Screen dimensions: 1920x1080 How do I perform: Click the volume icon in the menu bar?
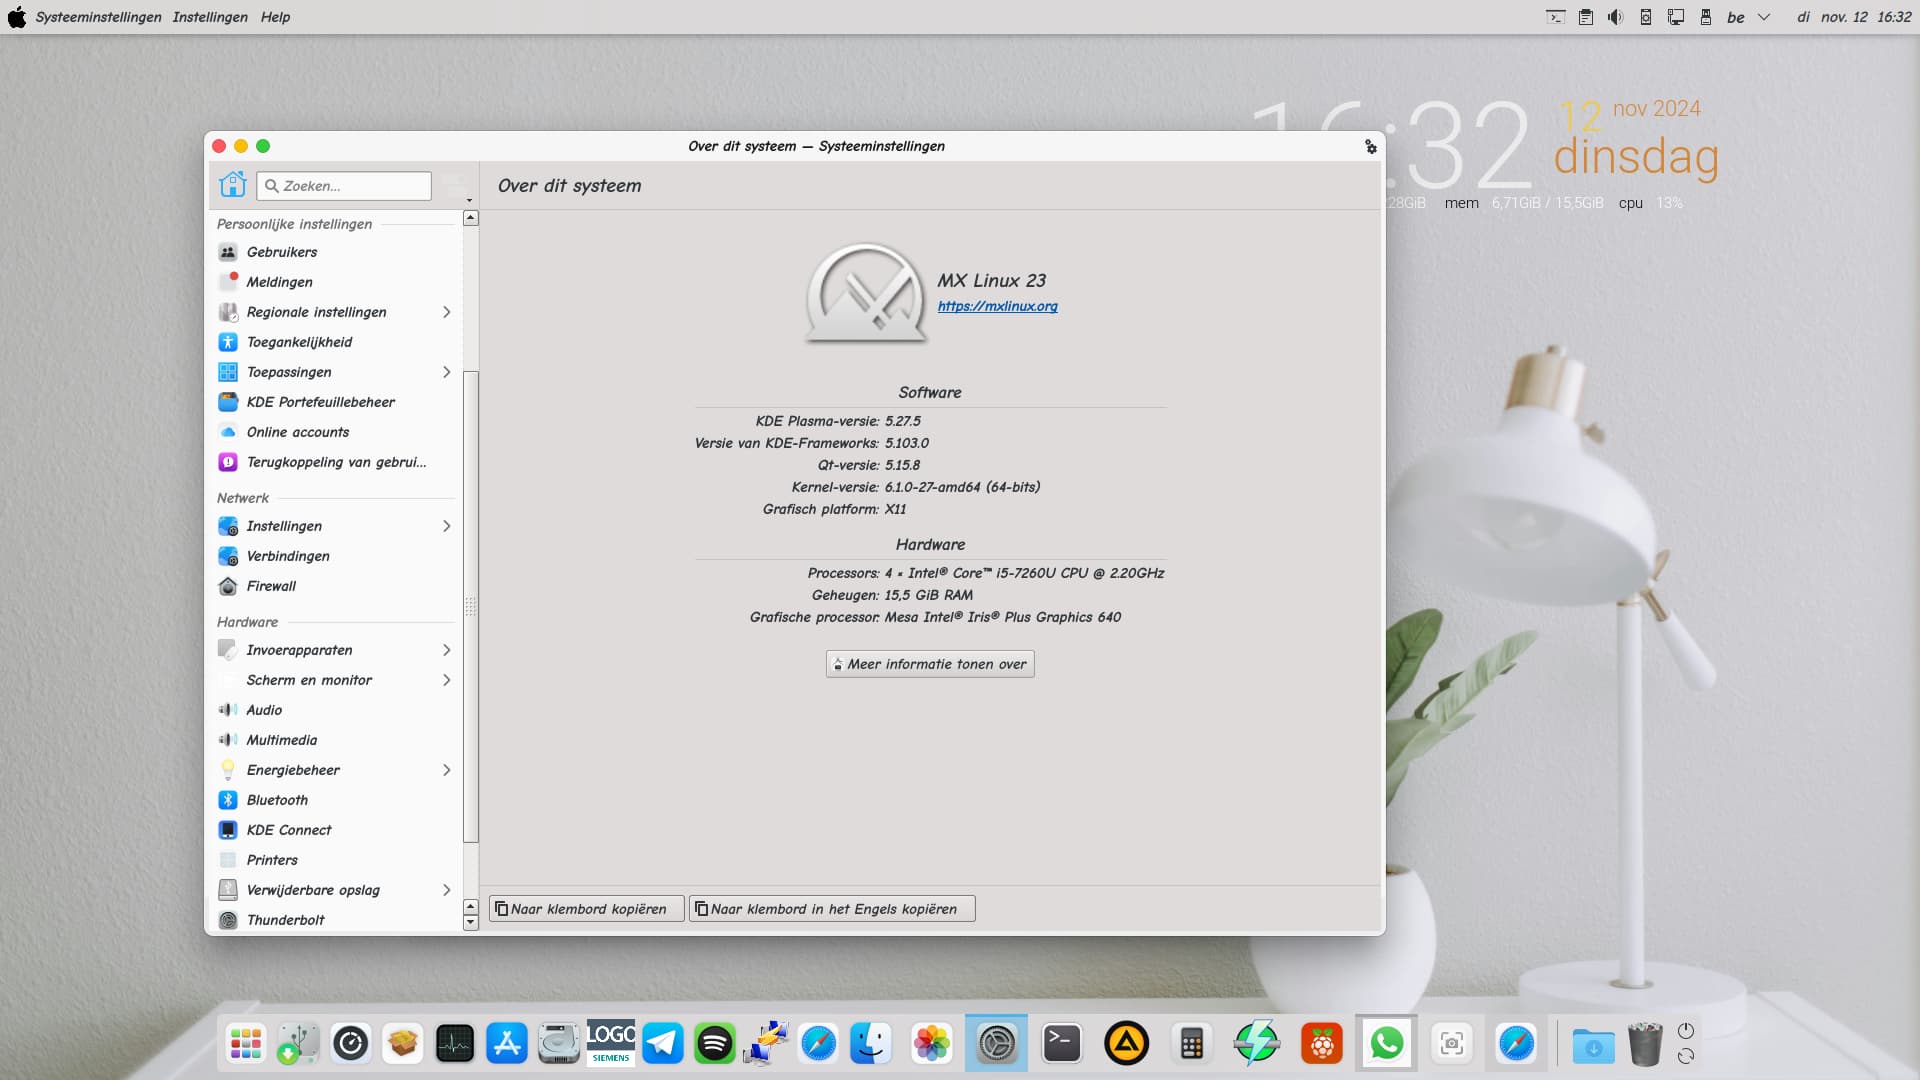tap(1615, 17)
